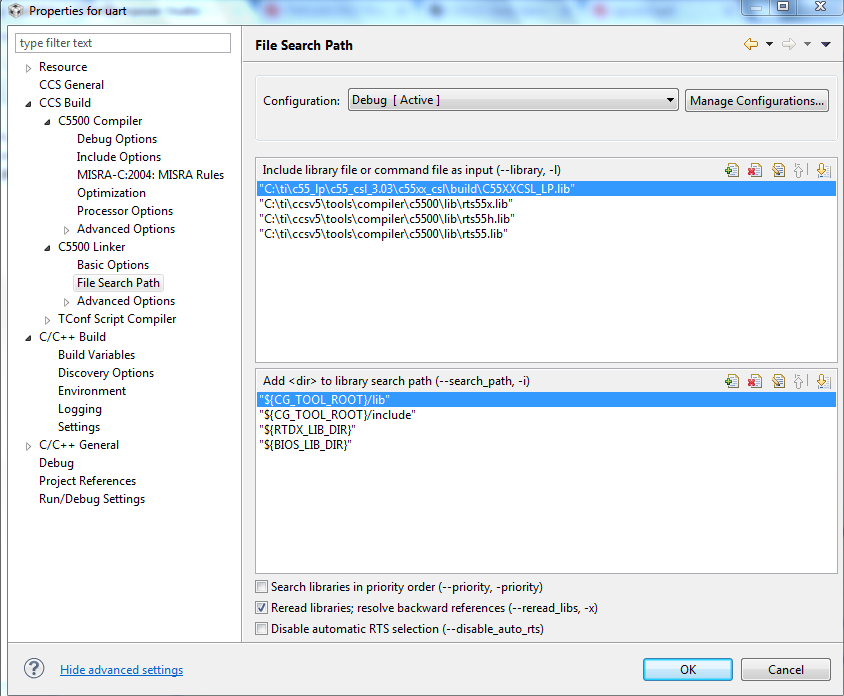Expand compiler Advanced Options node

click(x=66, y=230)
